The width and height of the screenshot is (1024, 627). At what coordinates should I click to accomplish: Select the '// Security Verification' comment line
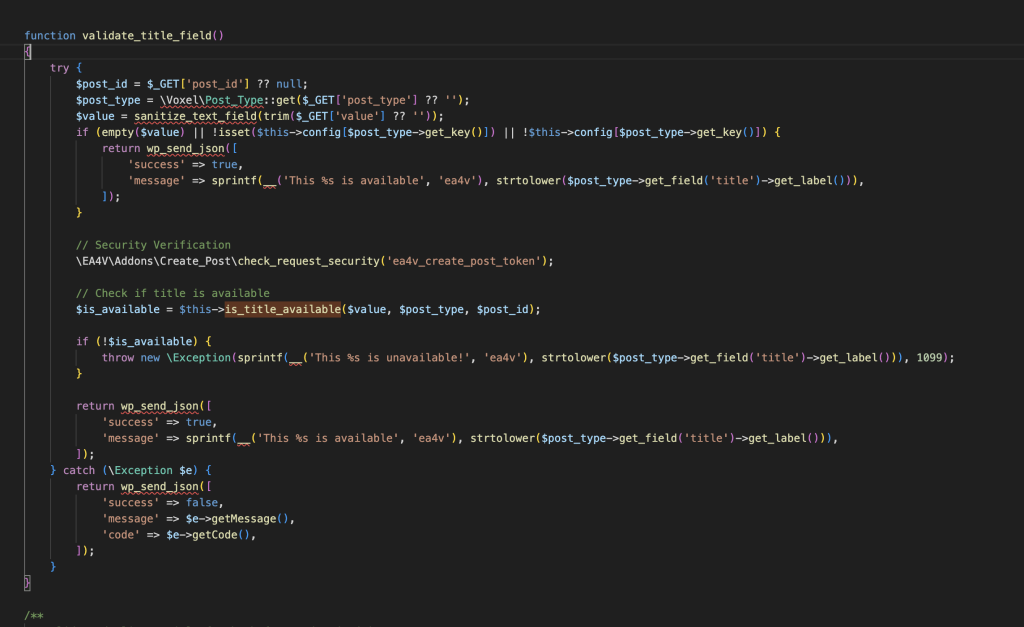(153, 245)
